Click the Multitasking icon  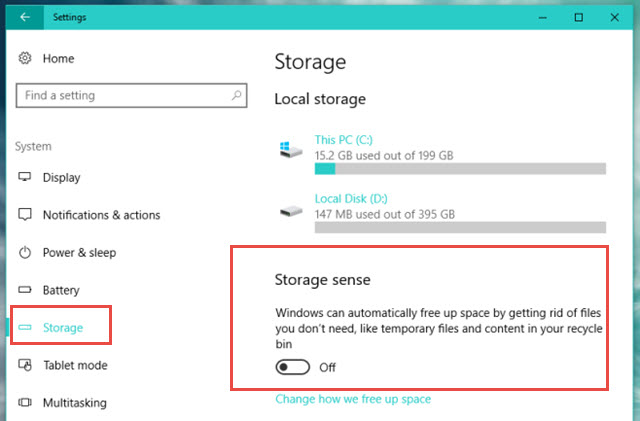[x=24, y=402]
